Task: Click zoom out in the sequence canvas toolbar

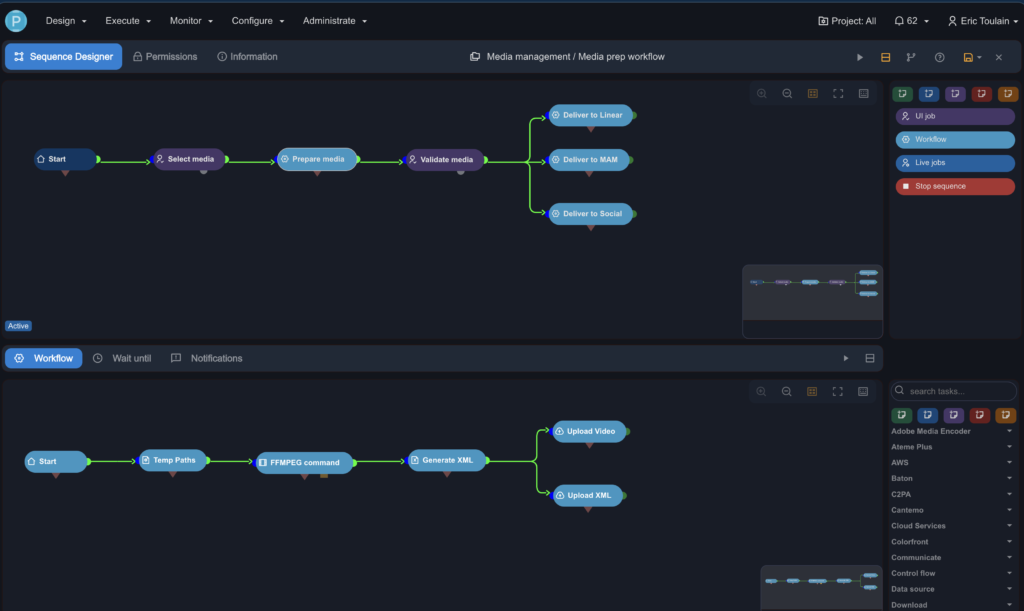Action: pos(787,94)
